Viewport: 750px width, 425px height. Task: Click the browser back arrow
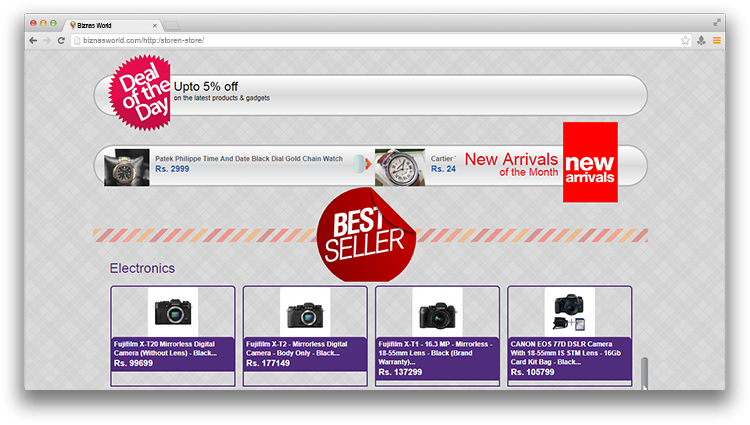pyautogui.click(x=34, y=40)
